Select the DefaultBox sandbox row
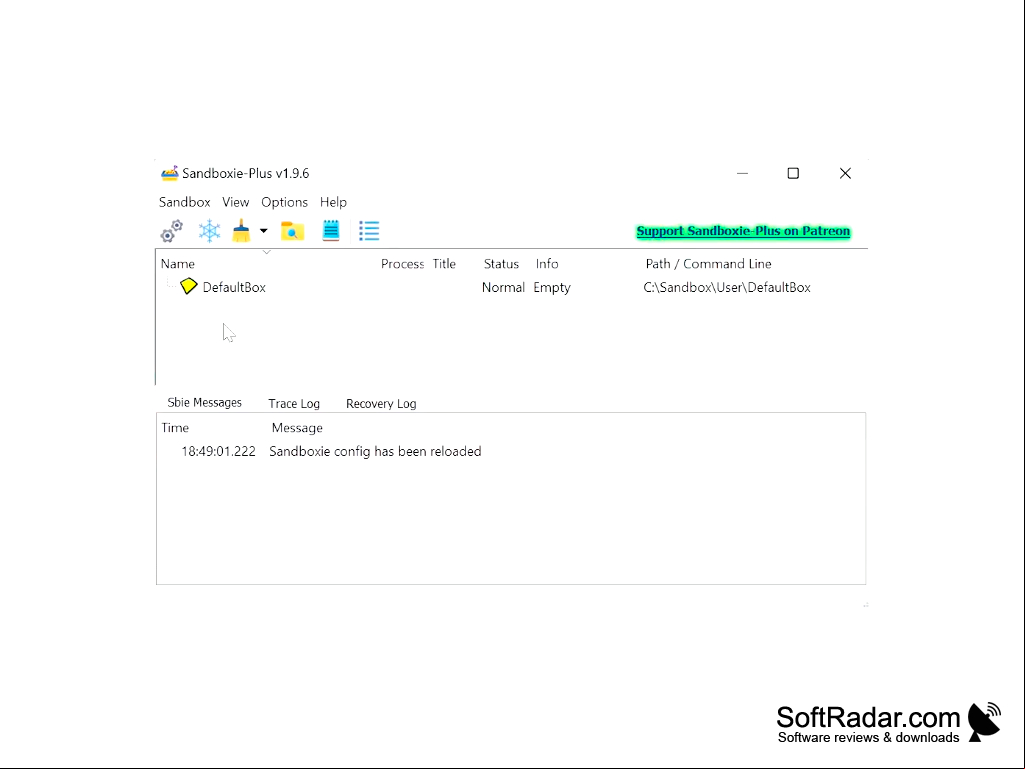This screenshot has width=1025, height=769. tap(511, 287)
